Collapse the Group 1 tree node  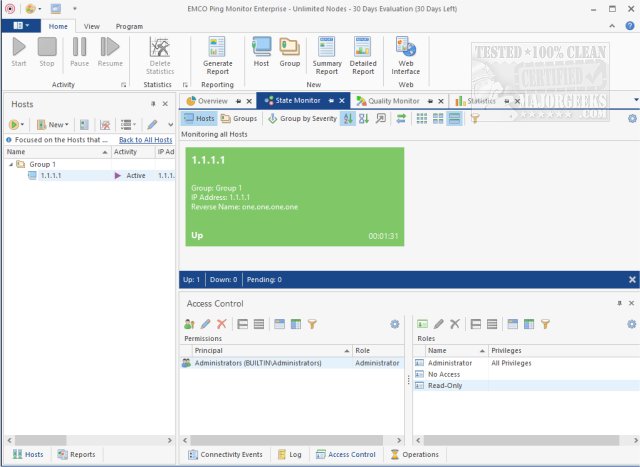point(11,164)
